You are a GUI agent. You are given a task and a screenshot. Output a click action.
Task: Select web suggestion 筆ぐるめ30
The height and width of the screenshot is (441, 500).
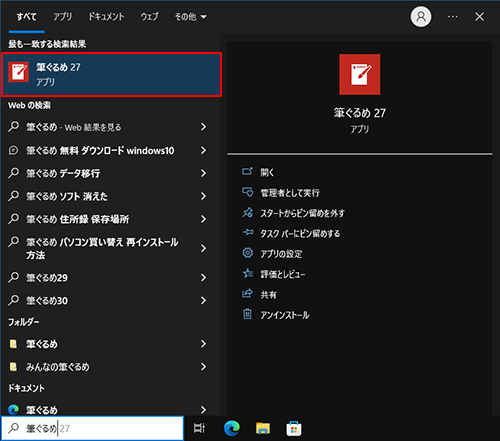pyautogui.click(x=47, y=301)
